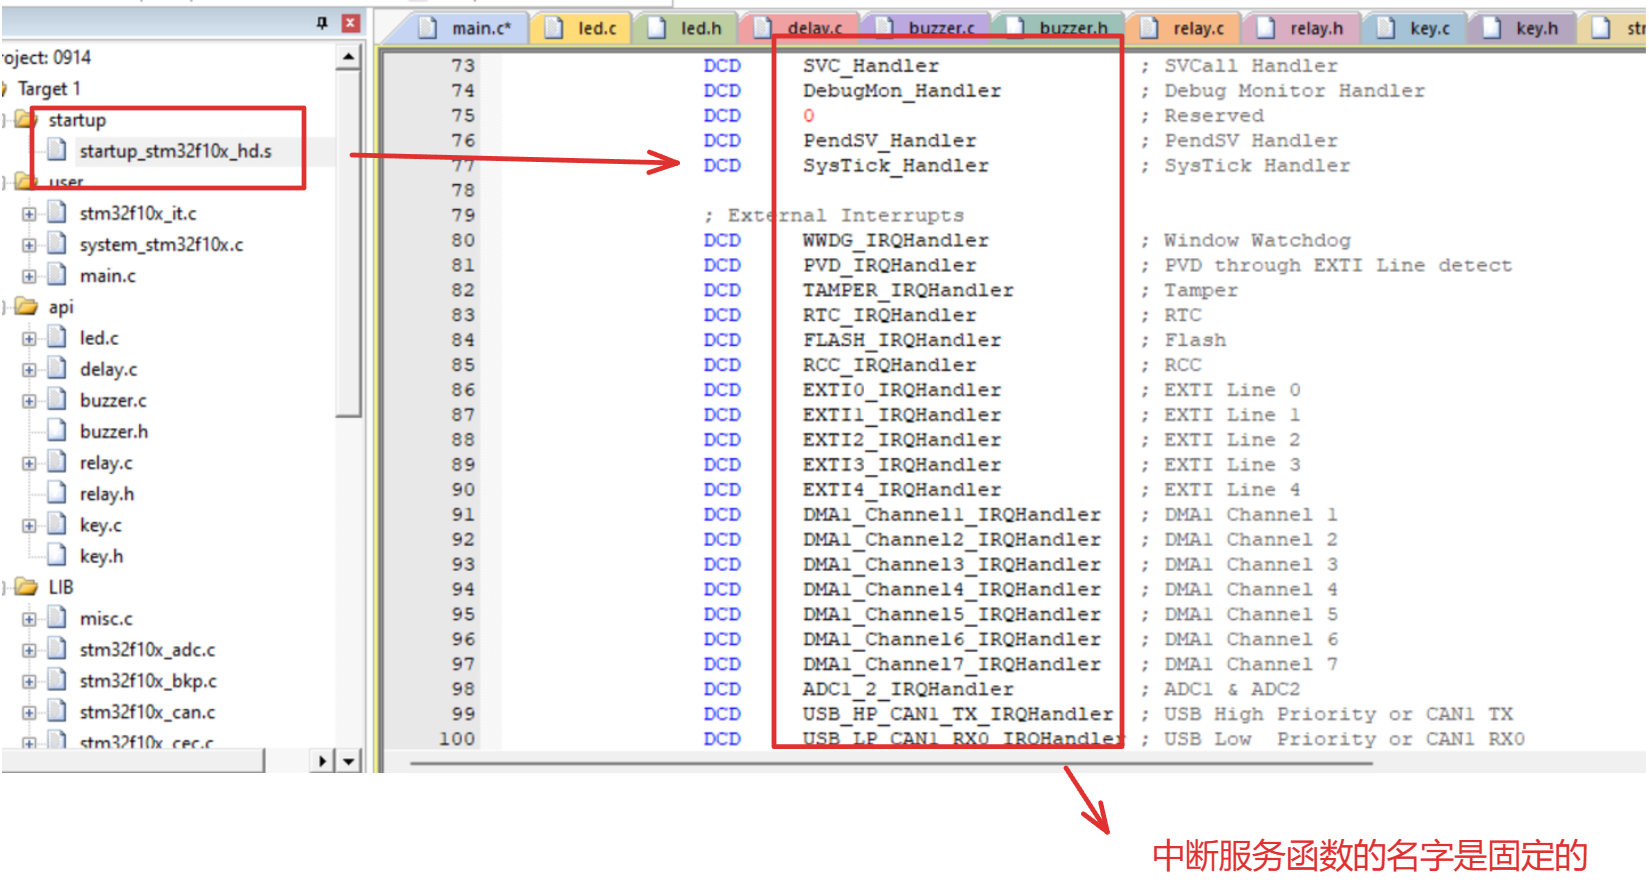
Task: Click project tree scroll up arrow
Action: 348,56
